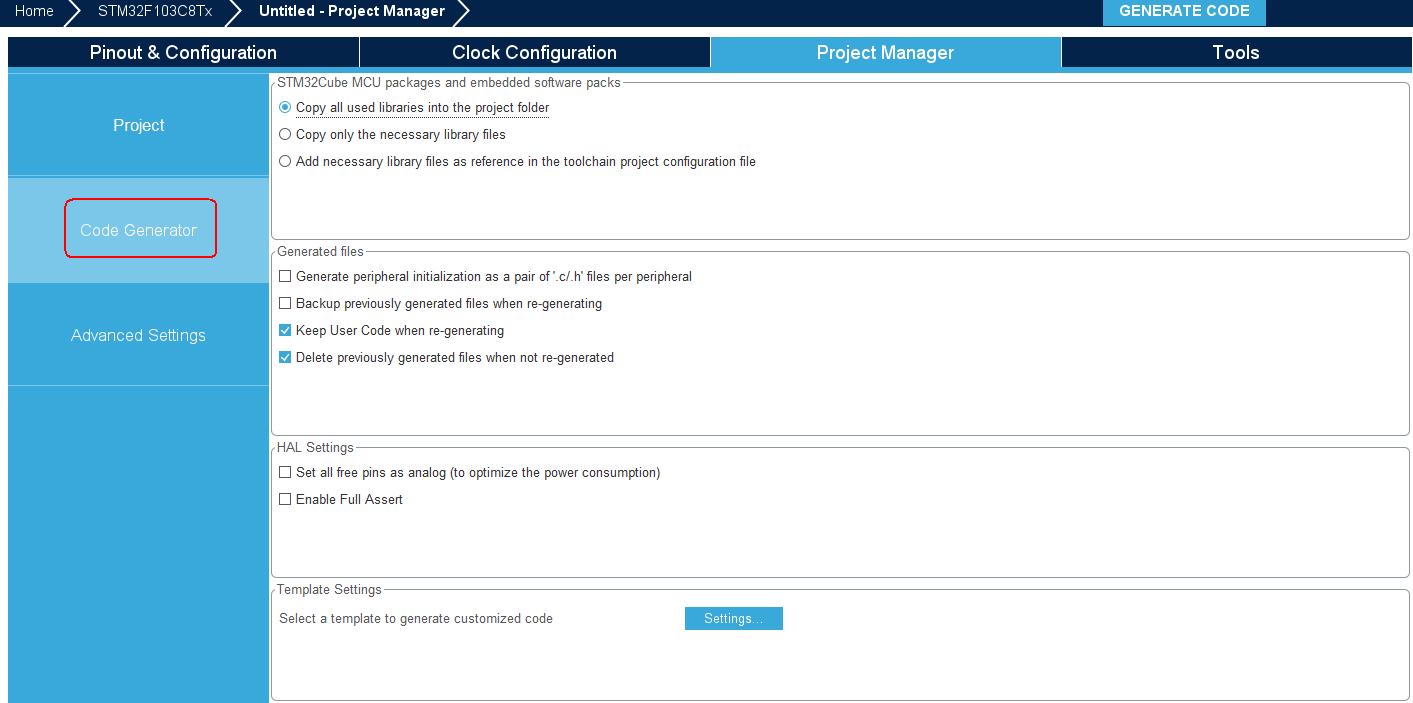Switch to the Tools tab

(x=1236, y=53)
